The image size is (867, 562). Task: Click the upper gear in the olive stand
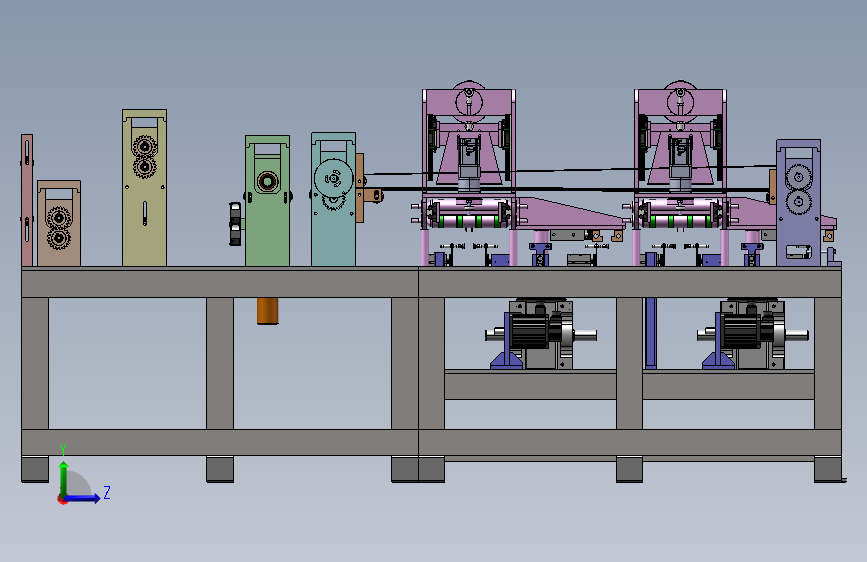(x=145, y=147)
